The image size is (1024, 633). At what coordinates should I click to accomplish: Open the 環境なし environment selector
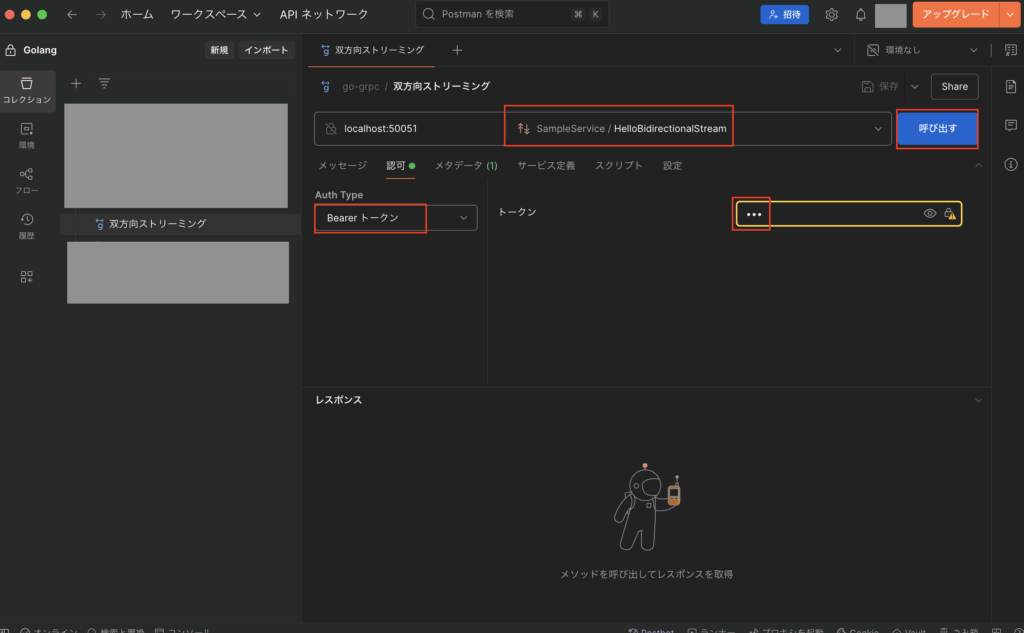(x=921, y=50)
